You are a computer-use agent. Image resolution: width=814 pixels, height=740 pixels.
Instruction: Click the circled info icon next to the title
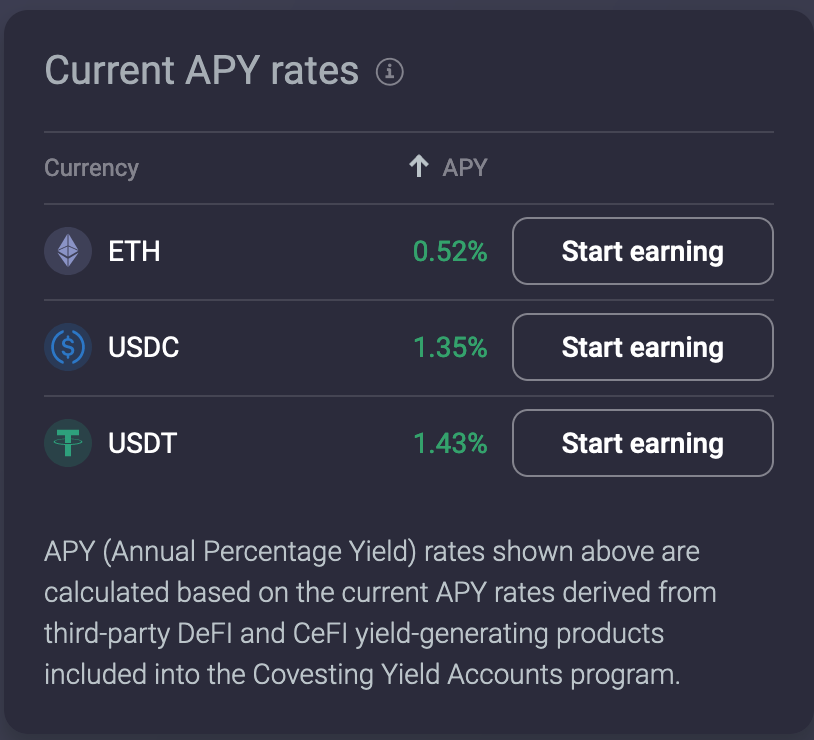tap(391, 72)
